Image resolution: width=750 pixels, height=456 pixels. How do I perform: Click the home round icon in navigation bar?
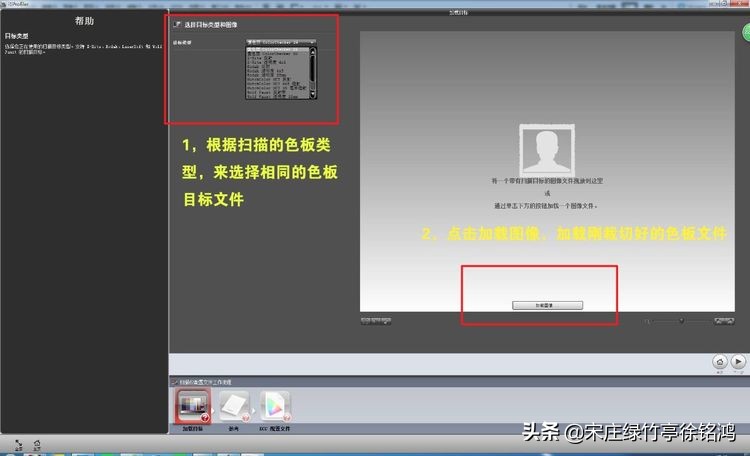click(x=720, y=362)
